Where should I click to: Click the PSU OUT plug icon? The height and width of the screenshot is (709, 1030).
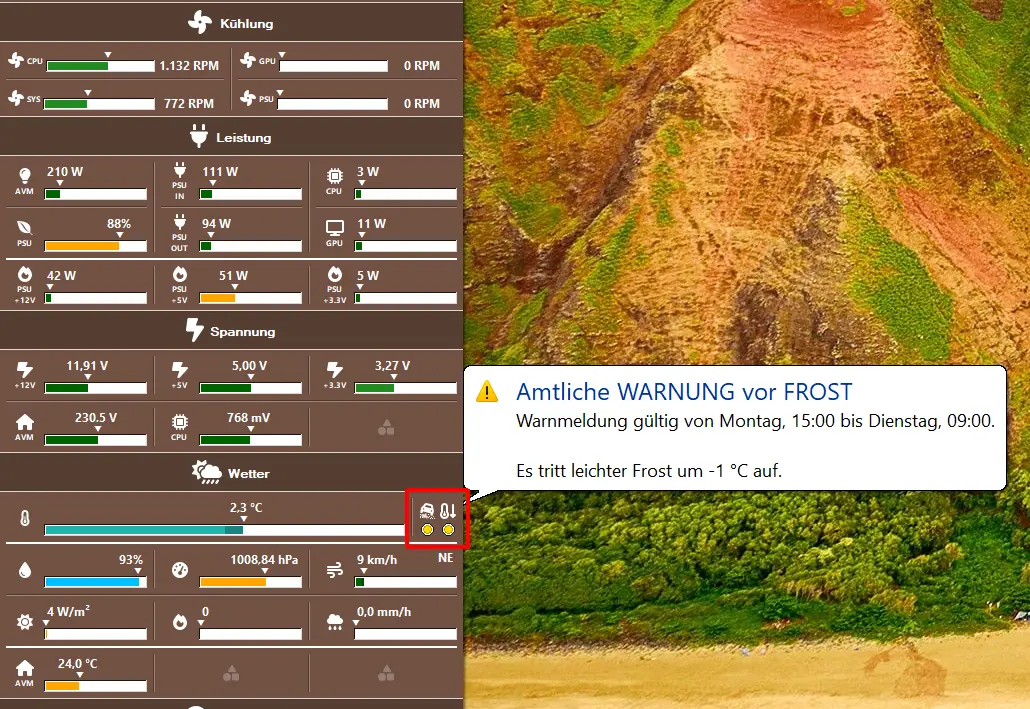(x=179, y=221)
